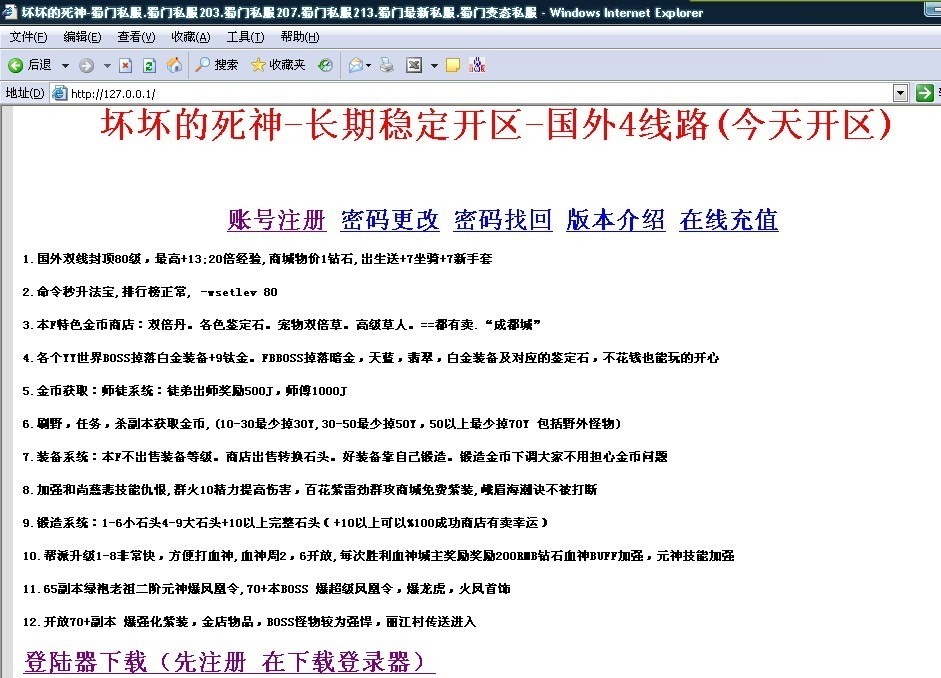Open the 在线充值 link
Screen dimensions: 941x678
pyautogui.click(x=729, y=220)
